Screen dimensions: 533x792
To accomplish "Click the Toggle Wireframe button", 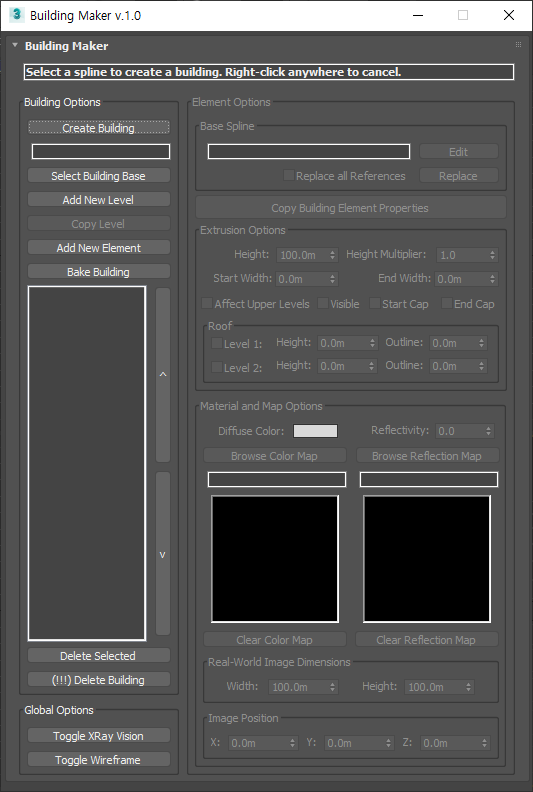I will coord(99,760).
